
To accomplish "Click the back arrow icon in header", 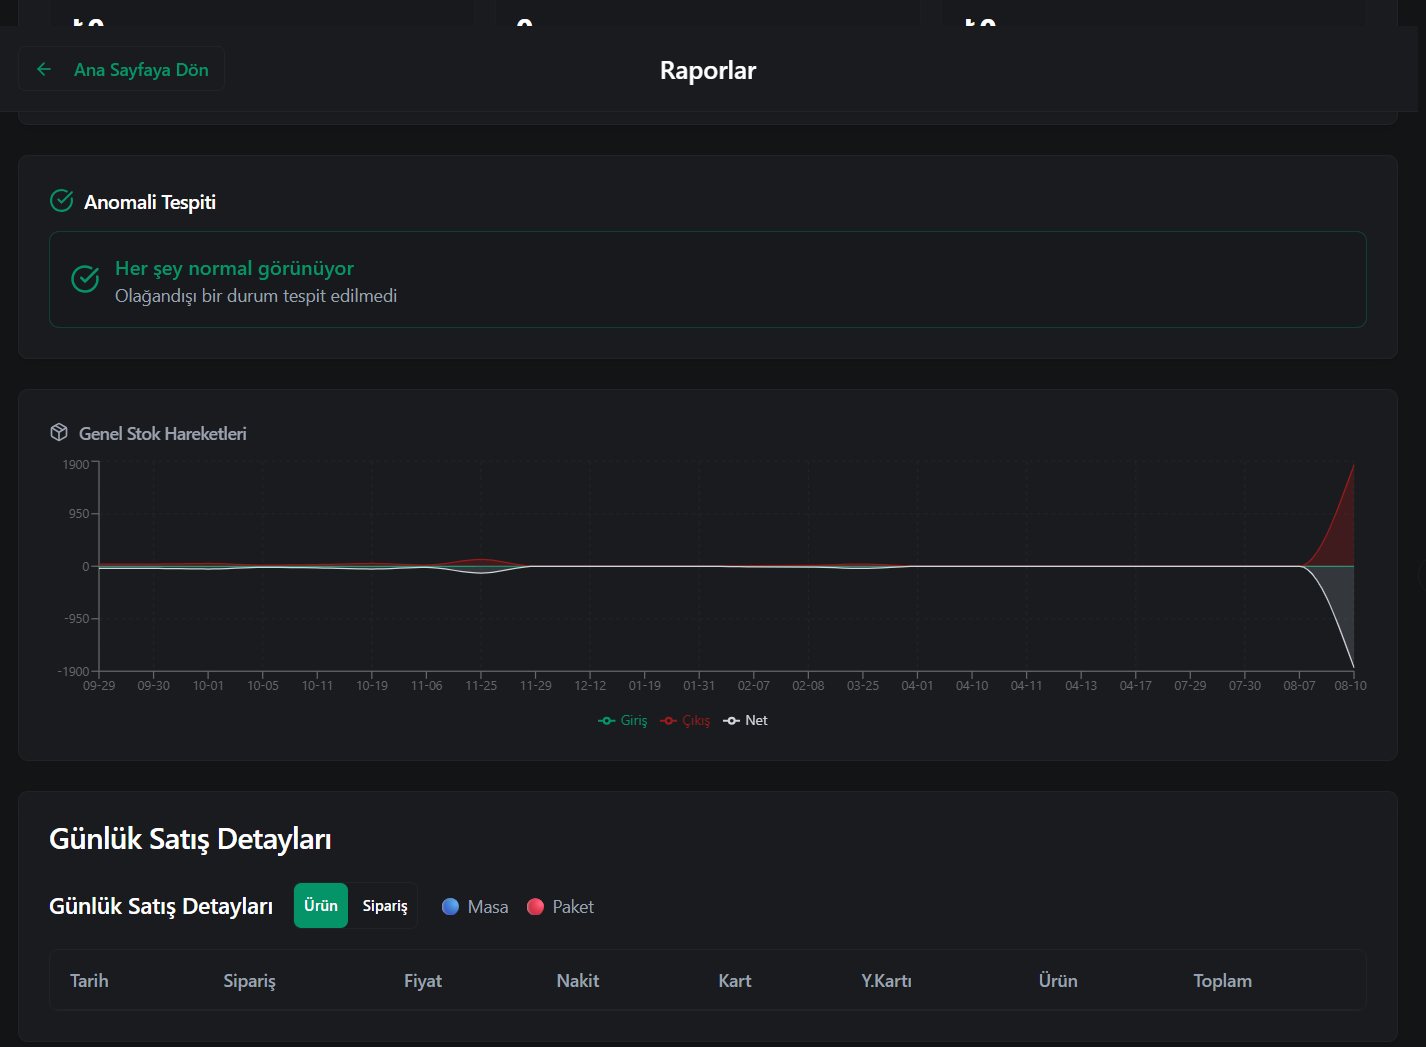I will click(x=44, y=69).
